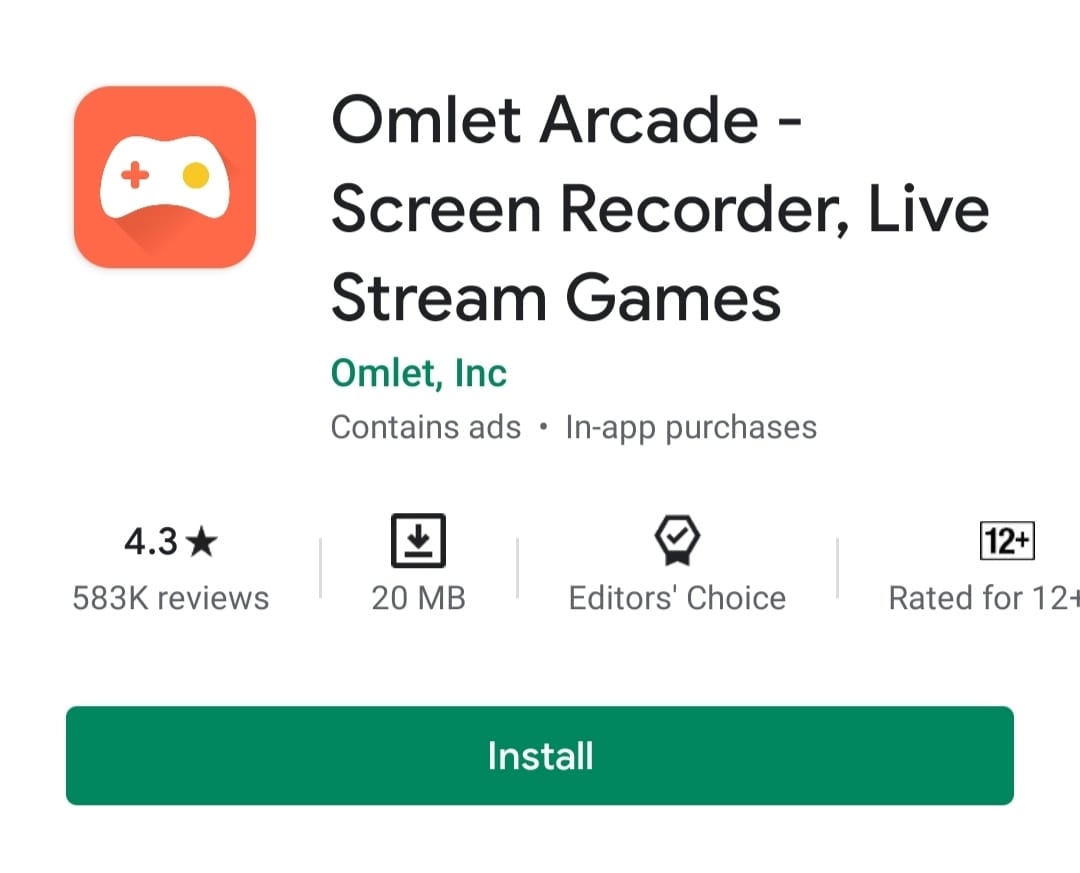Select the Editors' Choice label
The width and height of the screenshot is (1080, 873).
pos(677,598)
